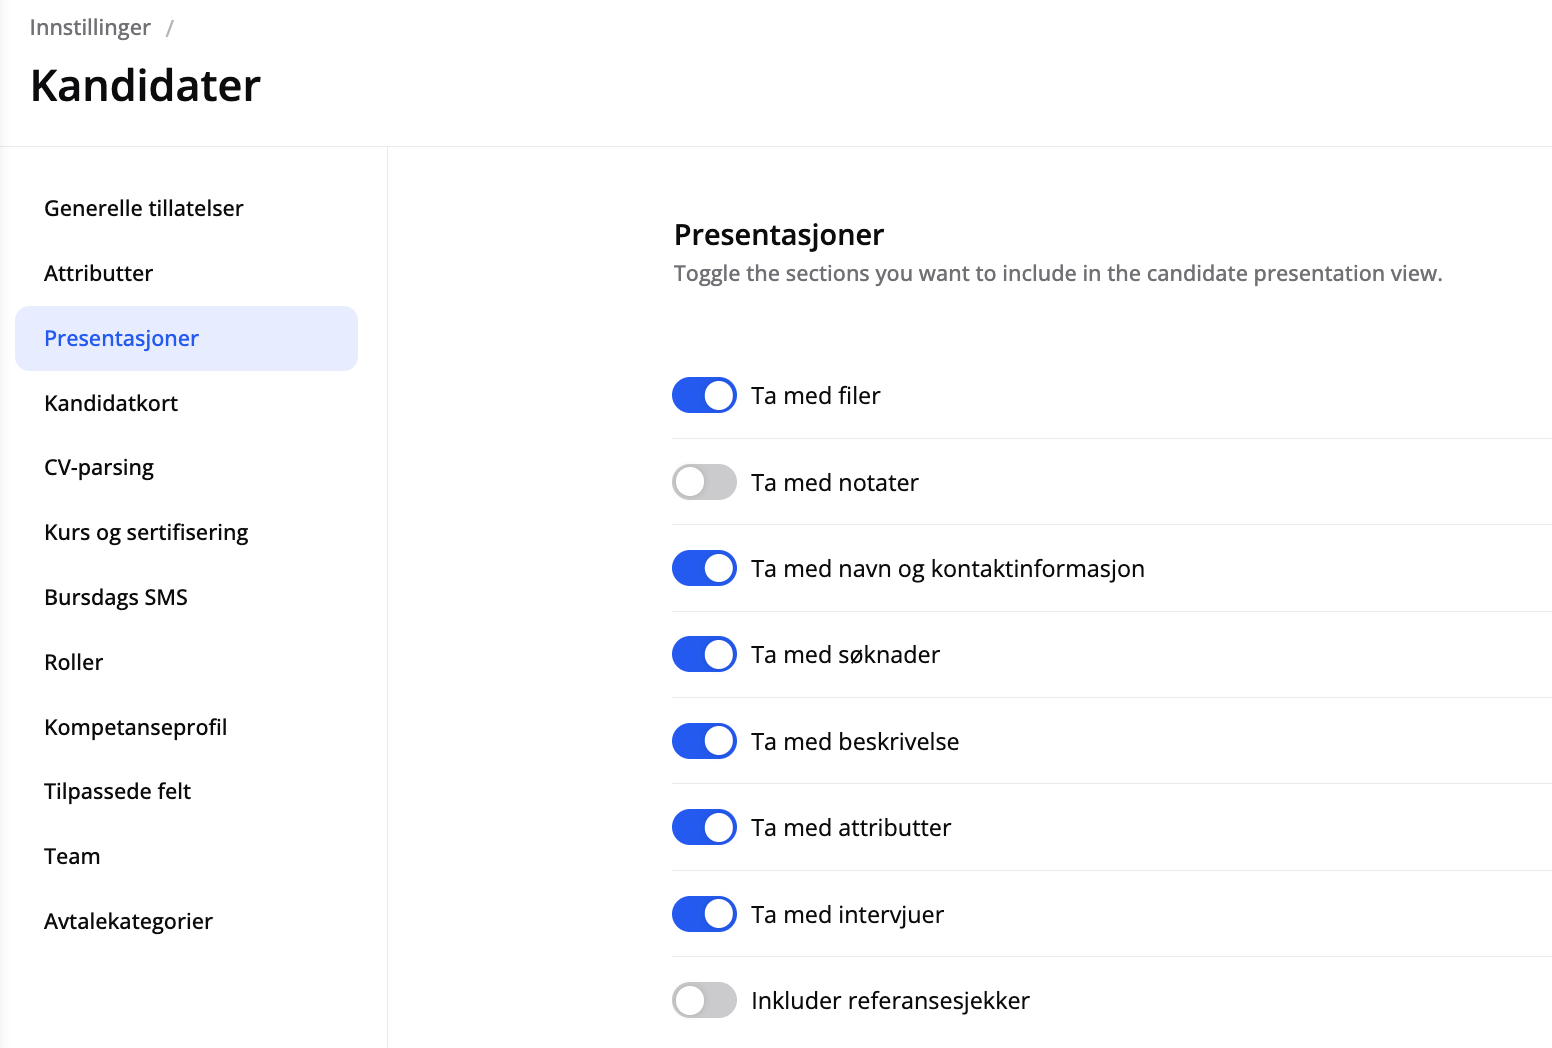1552x1048 pixels.
Task: Turn off 'Ta med intervjuer' switch
Action: (x=704, y=914)
